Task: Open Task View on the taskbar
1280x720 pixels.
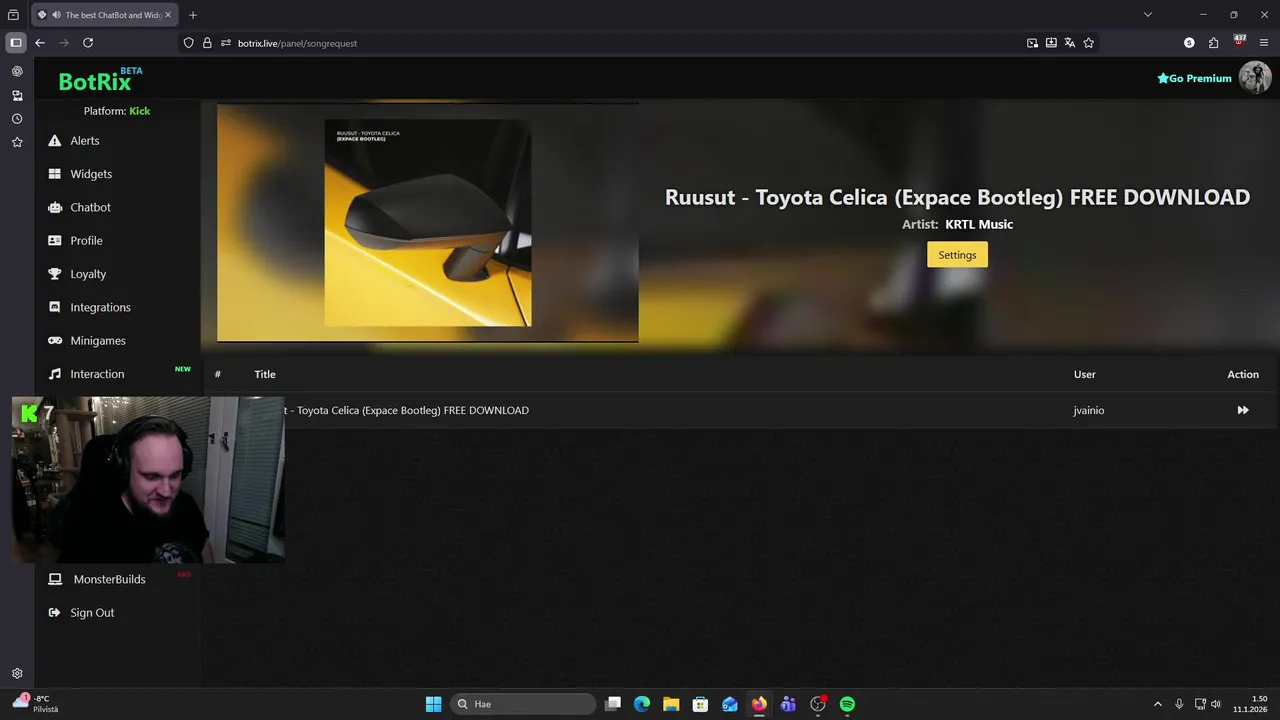Action: coord(613,704)
